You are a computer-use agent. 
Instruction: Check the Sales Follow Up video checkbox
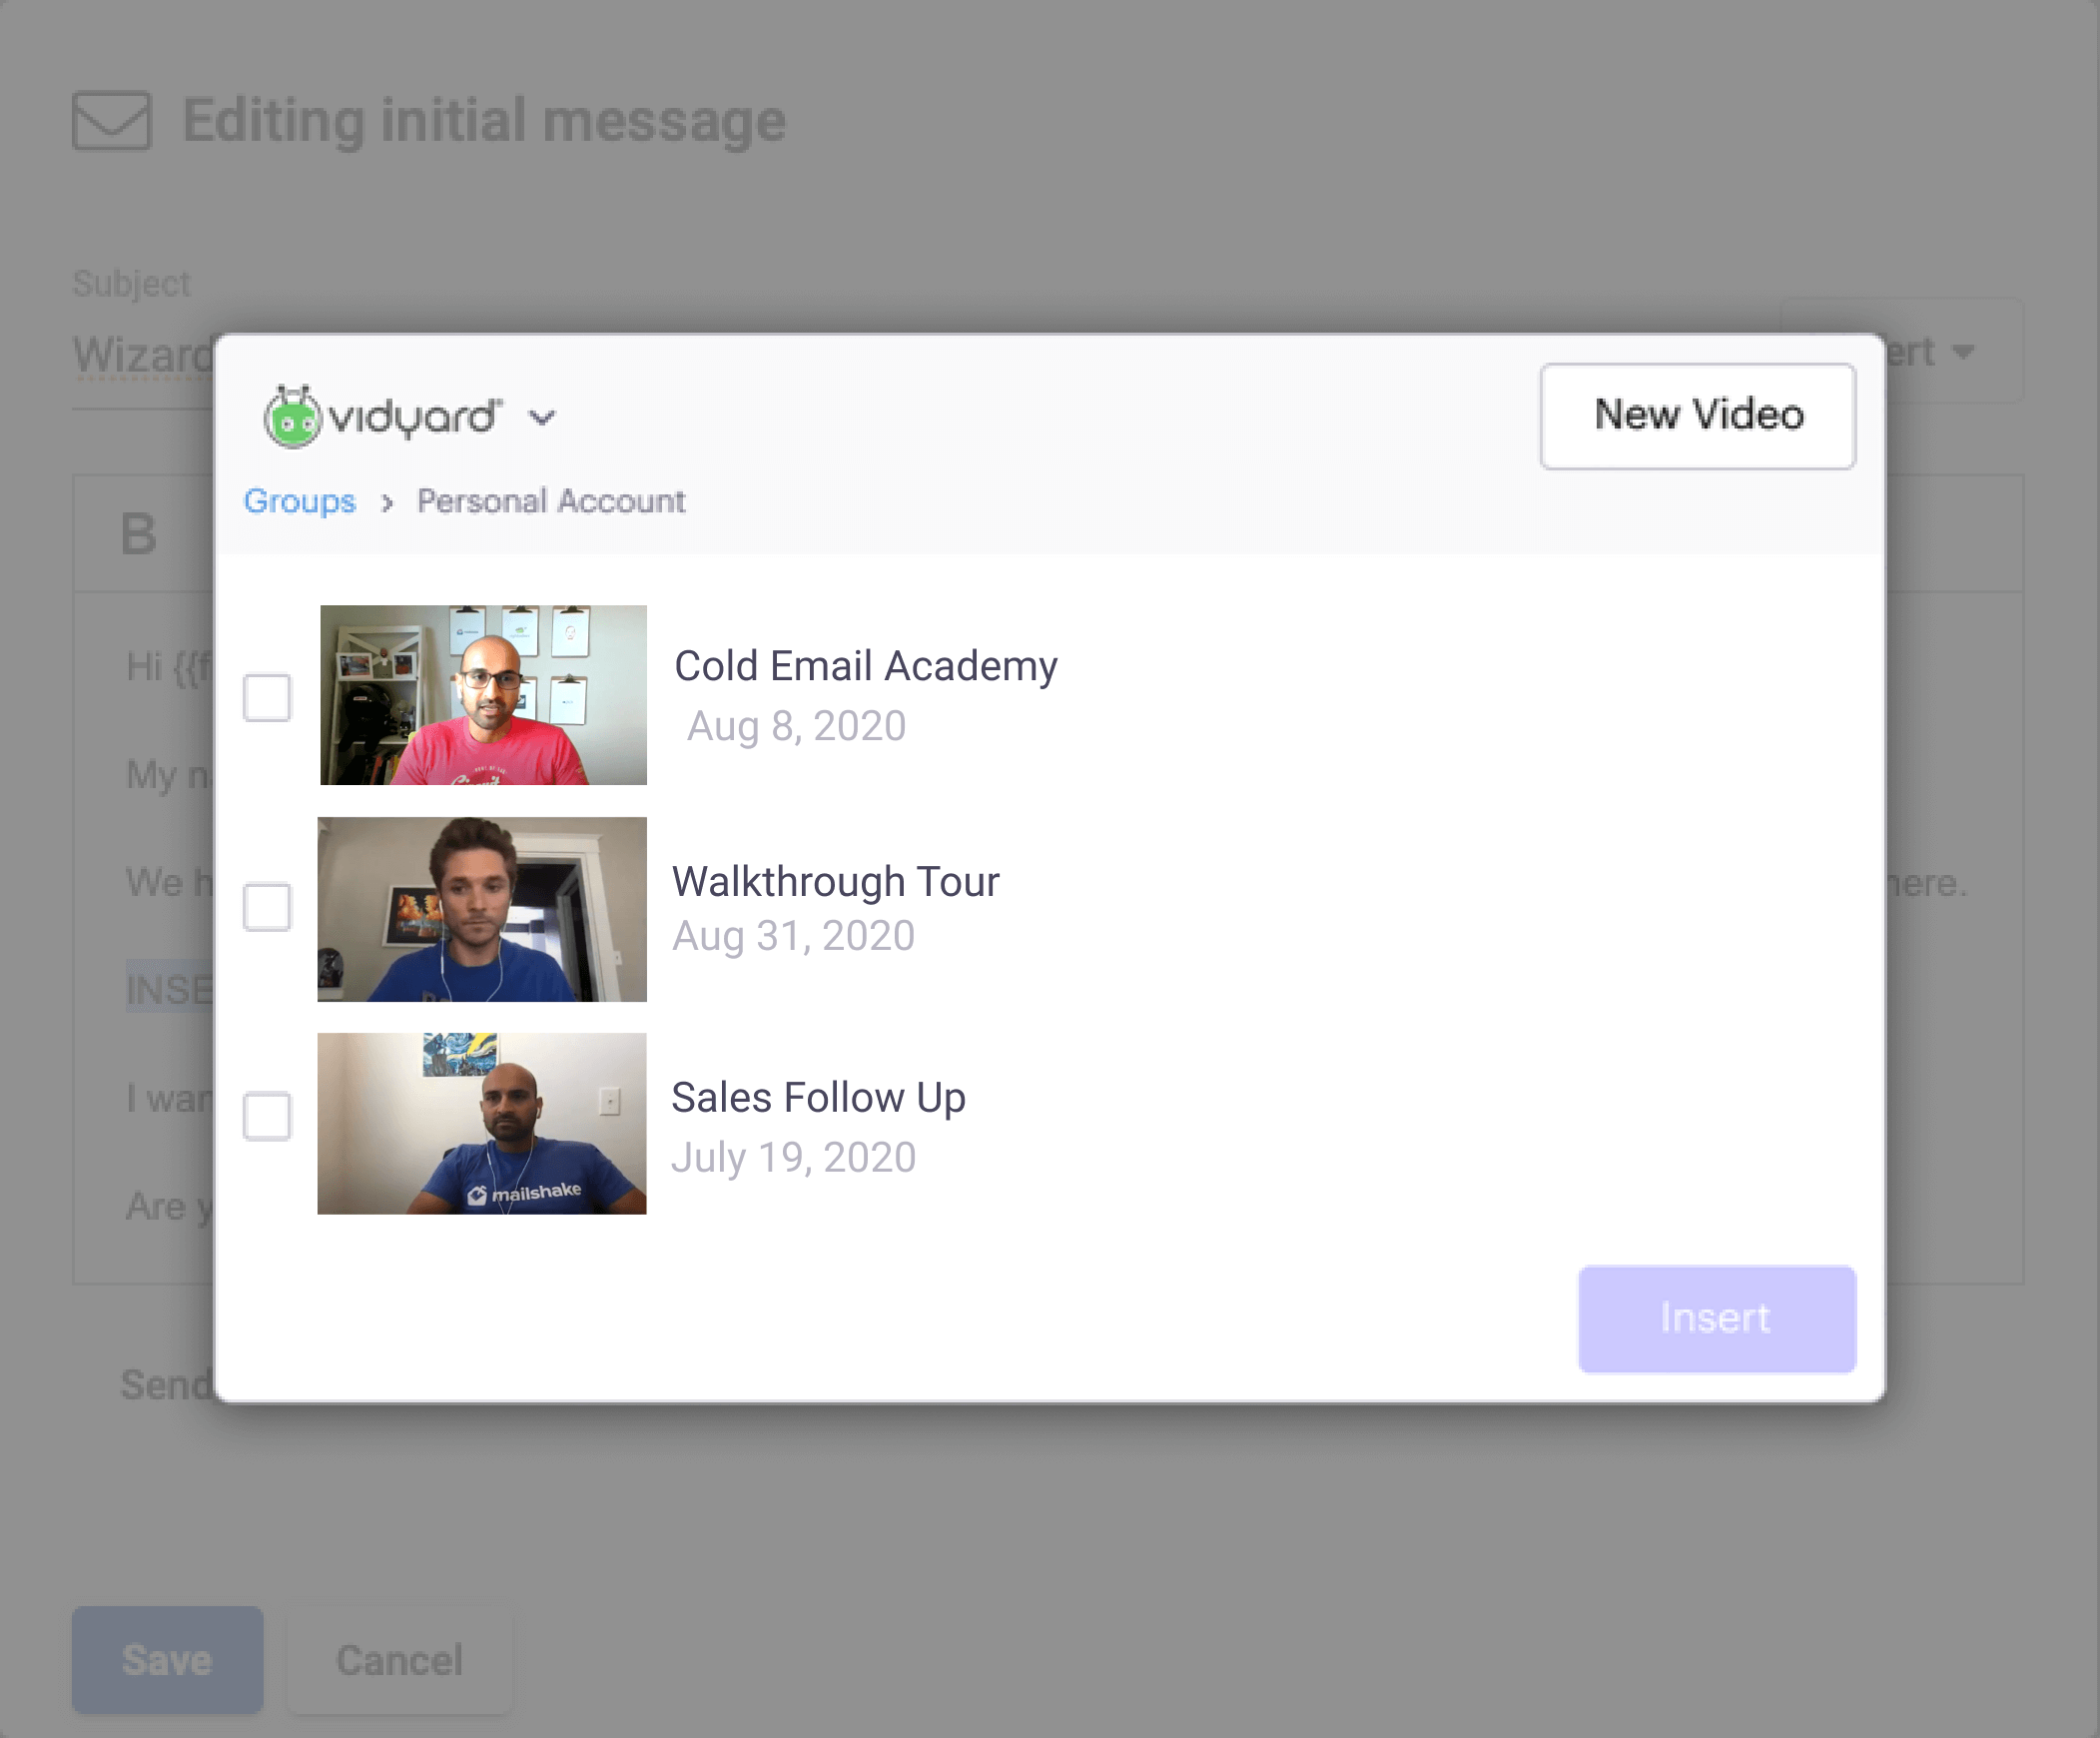pos(267,1116)
